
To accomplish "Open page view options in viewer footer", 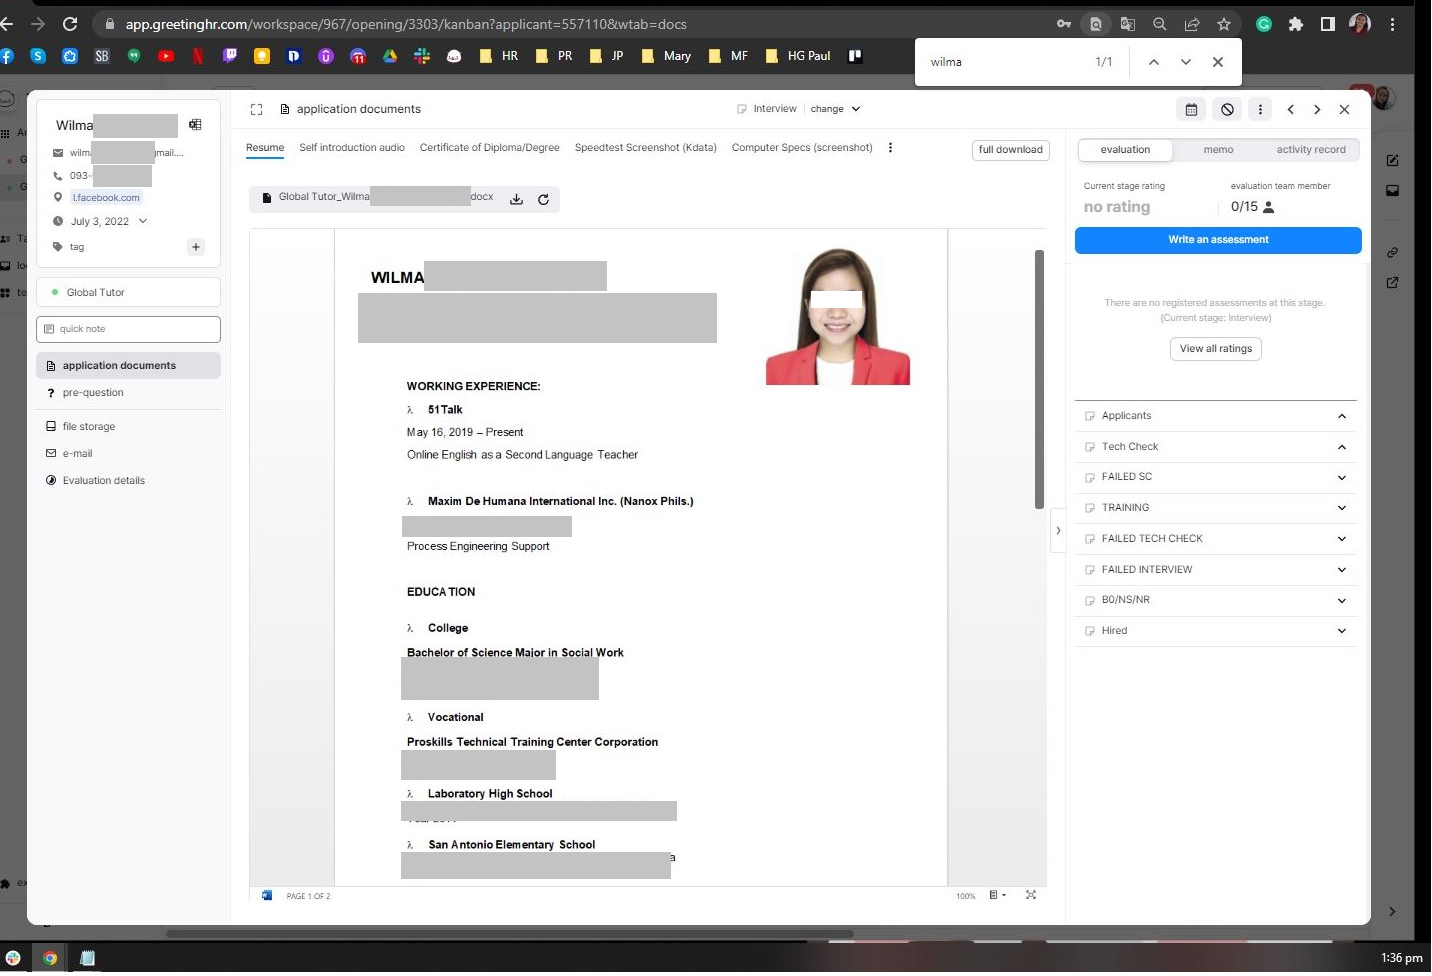I will pyautogui.click(x=997, y=896).
